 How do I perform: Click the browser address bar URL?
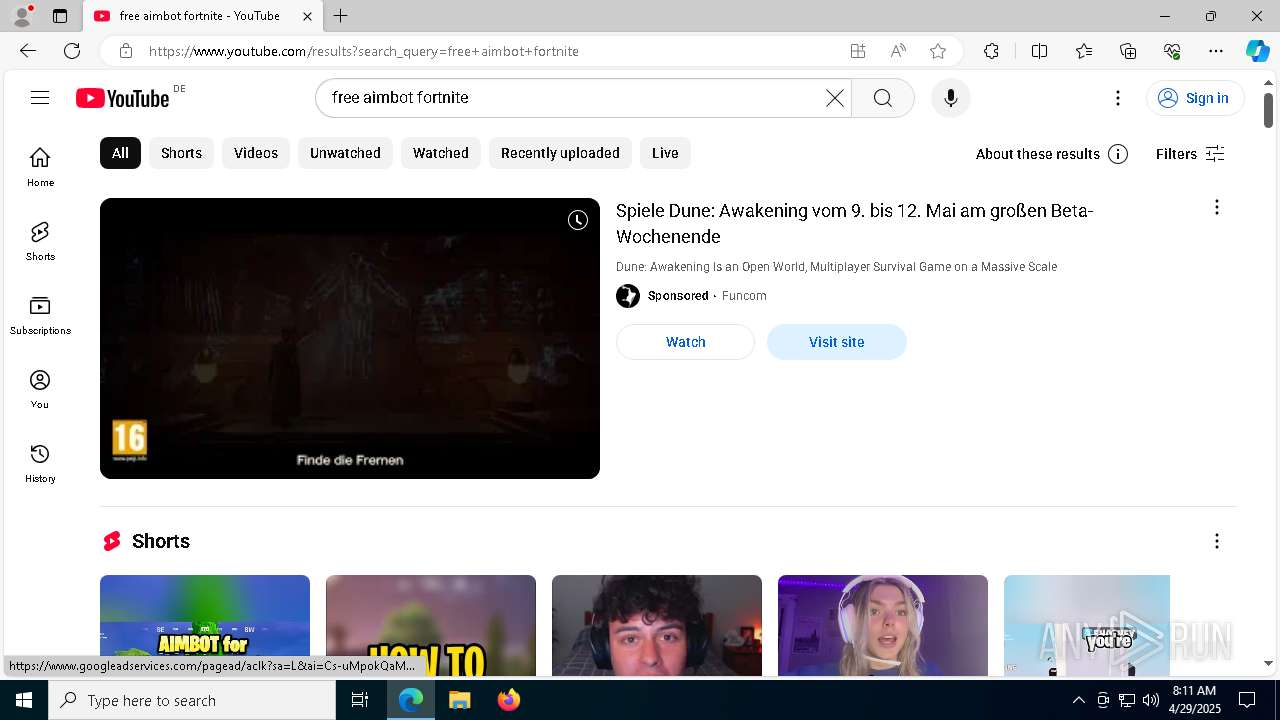(364, 51)
